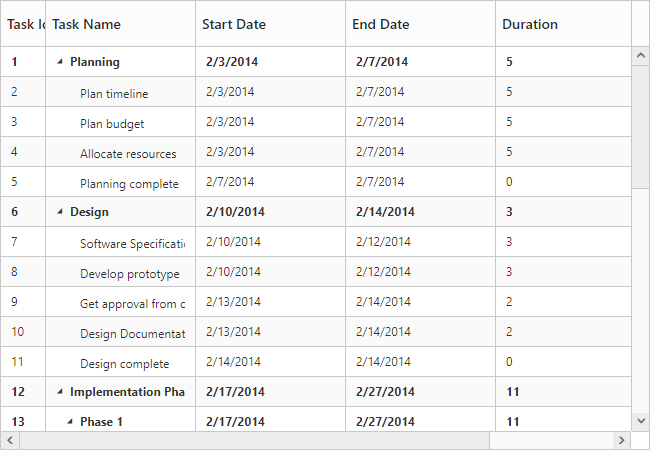
Task: Collapse the Design task group
Action: [60, 212]
